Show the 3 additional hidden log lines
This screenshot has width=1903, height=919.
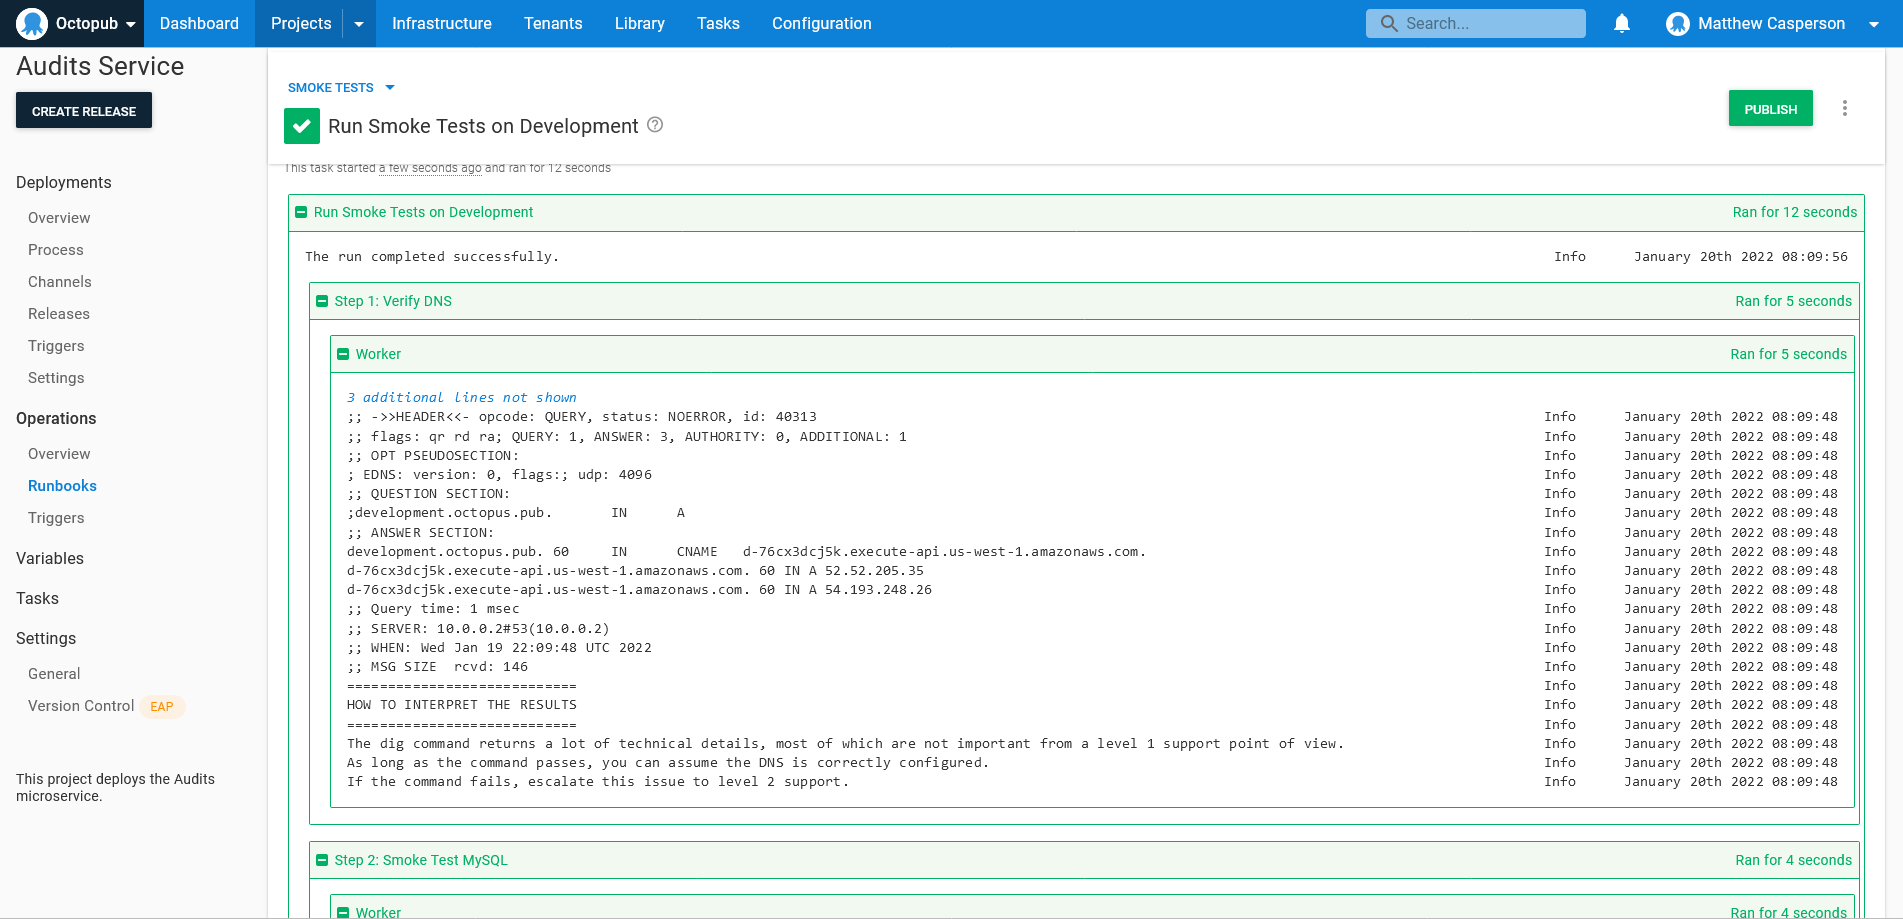(461, 397)
